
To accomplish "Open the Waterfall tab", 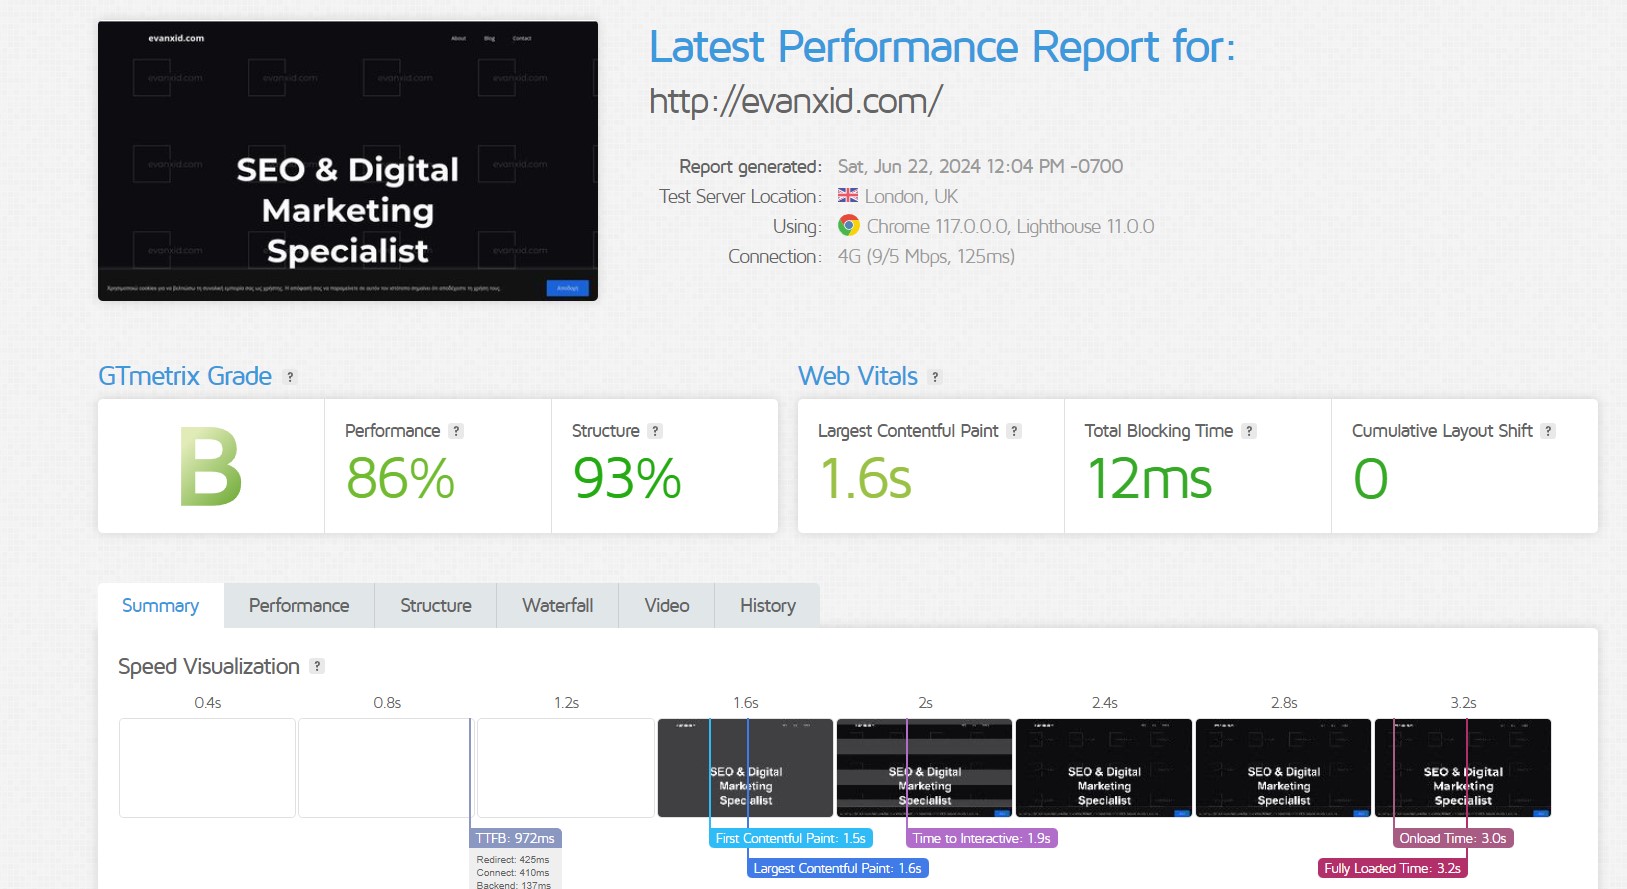I will pyautogui.click(x=557, y=606).
